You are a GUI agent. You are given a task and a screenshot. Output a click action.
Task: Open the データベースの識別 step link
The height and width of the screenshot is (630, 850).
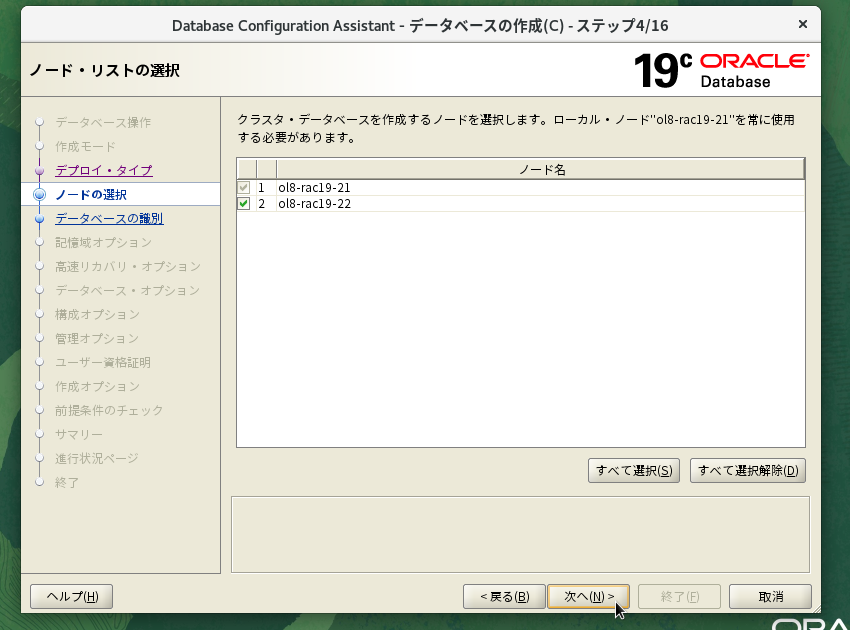coord(109,218)
